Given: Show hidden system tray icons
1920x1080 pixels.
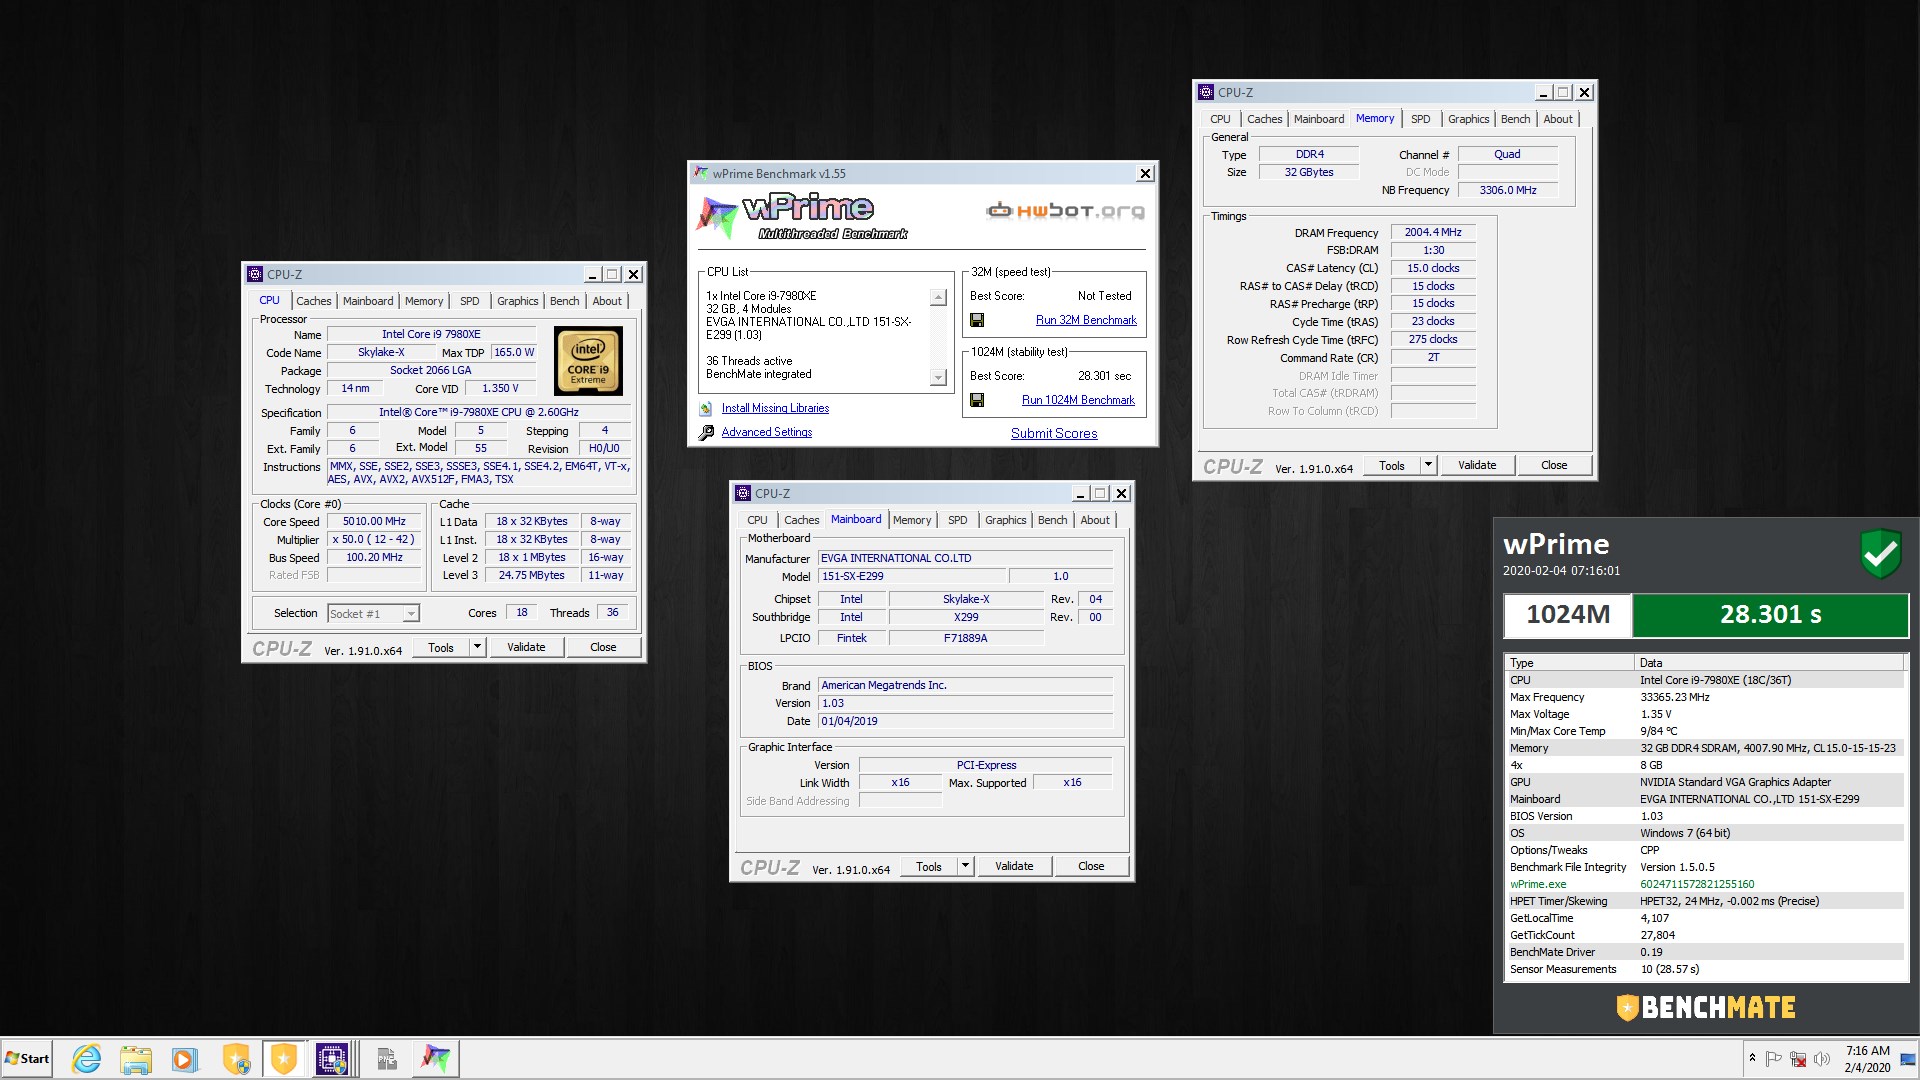Looking at the screenshot, I should (1752, 1058).
